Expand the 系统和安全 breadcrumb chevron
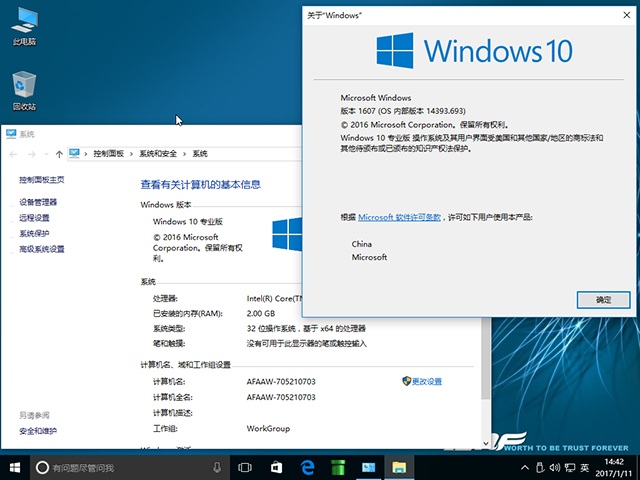The image size is (640, 480). click(x=185, y=153)
